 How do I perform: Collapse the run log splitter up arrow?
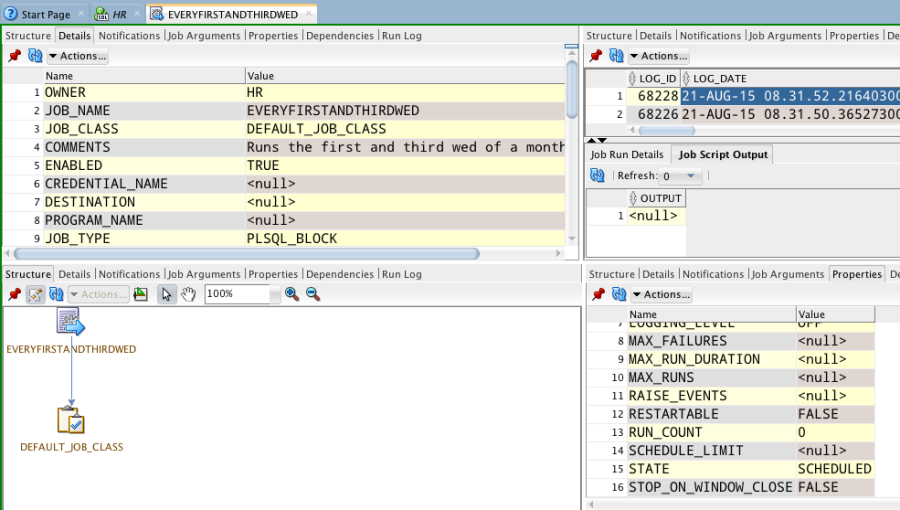(591, 141)
